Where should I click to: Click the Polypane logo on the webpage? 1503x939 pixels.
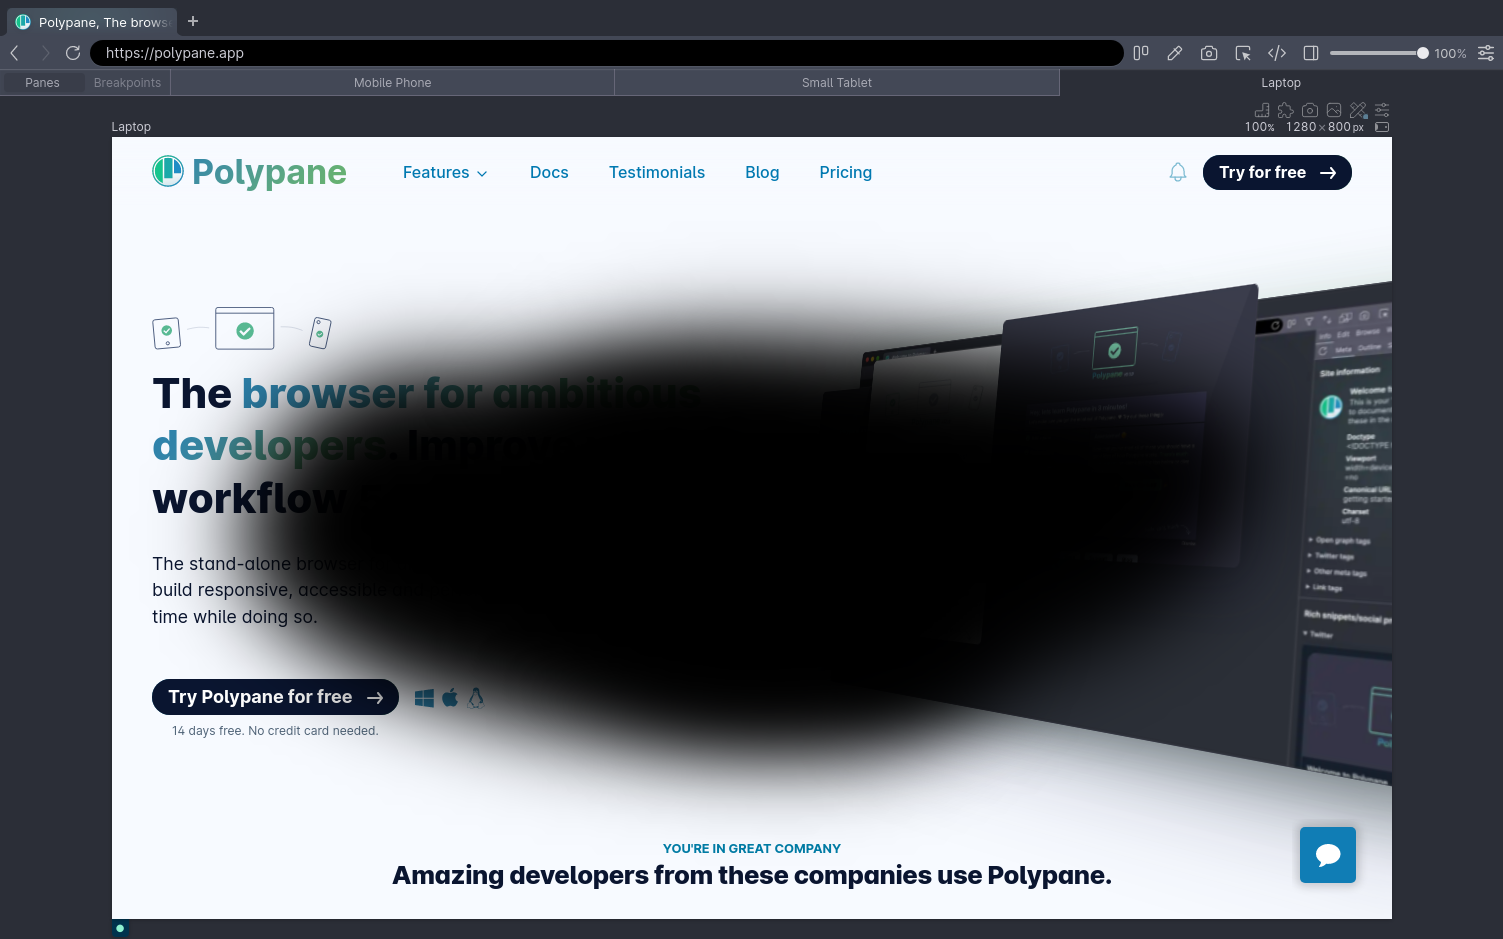(249, 172)
